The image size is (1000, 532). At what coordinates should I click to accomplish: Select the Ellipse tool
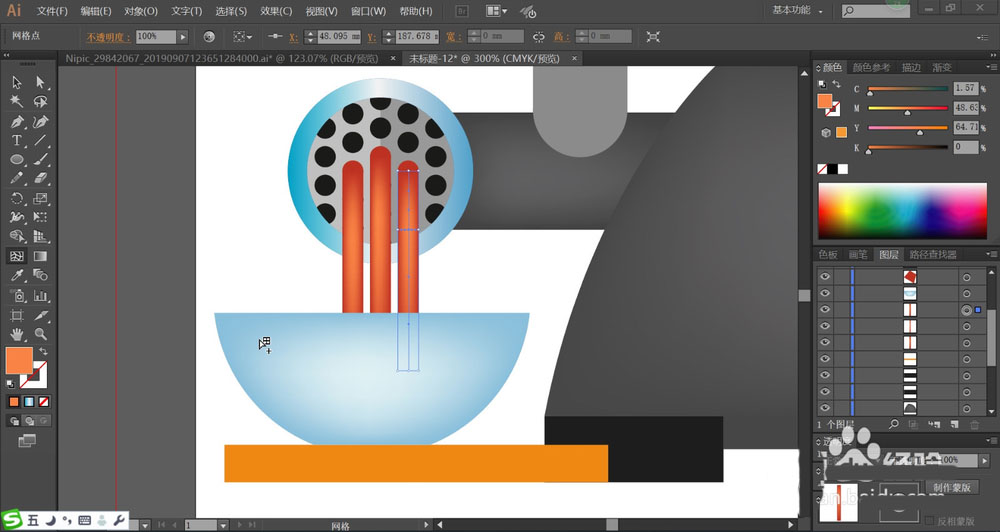tap(17, 159)
